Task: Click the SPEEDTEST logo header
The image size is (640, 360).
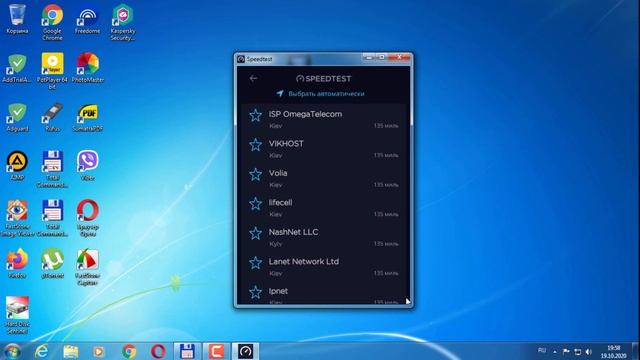Action: [323, 78]
